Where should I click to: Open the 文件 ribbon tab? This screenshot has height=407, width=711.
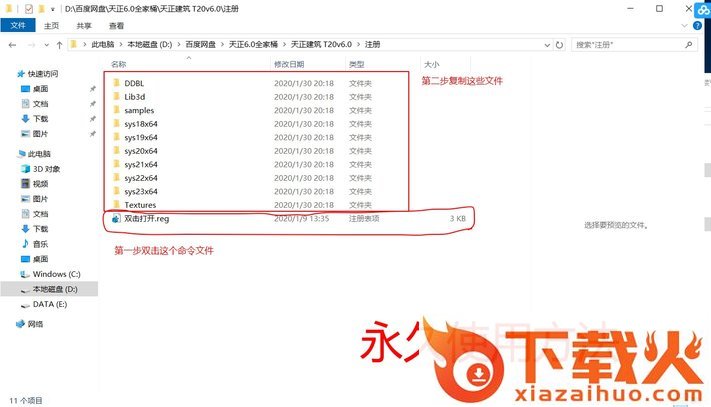pyautogui.click(x=18, y=25)
